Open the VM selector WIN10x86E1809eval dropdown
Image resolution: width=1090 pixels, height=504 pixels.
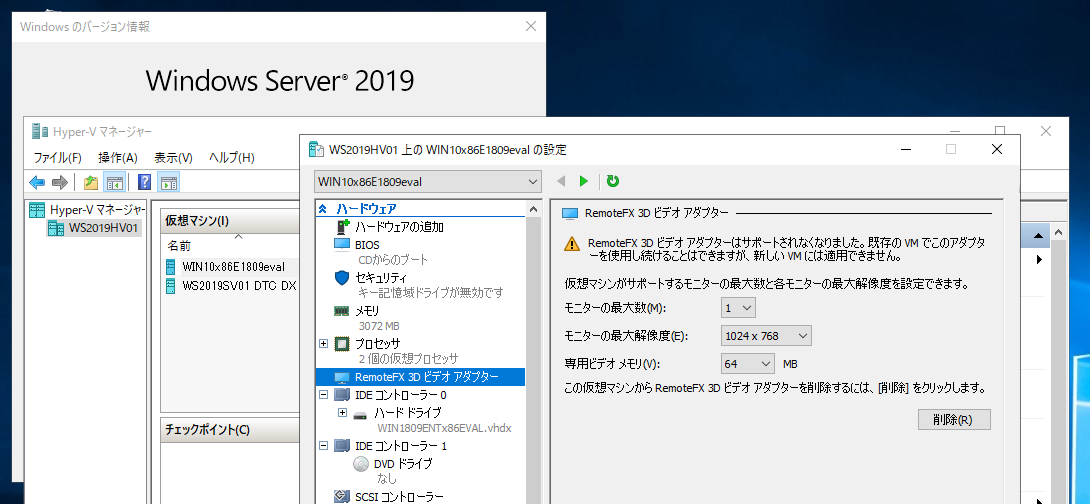pyautogui.click(x=428, y=182)
